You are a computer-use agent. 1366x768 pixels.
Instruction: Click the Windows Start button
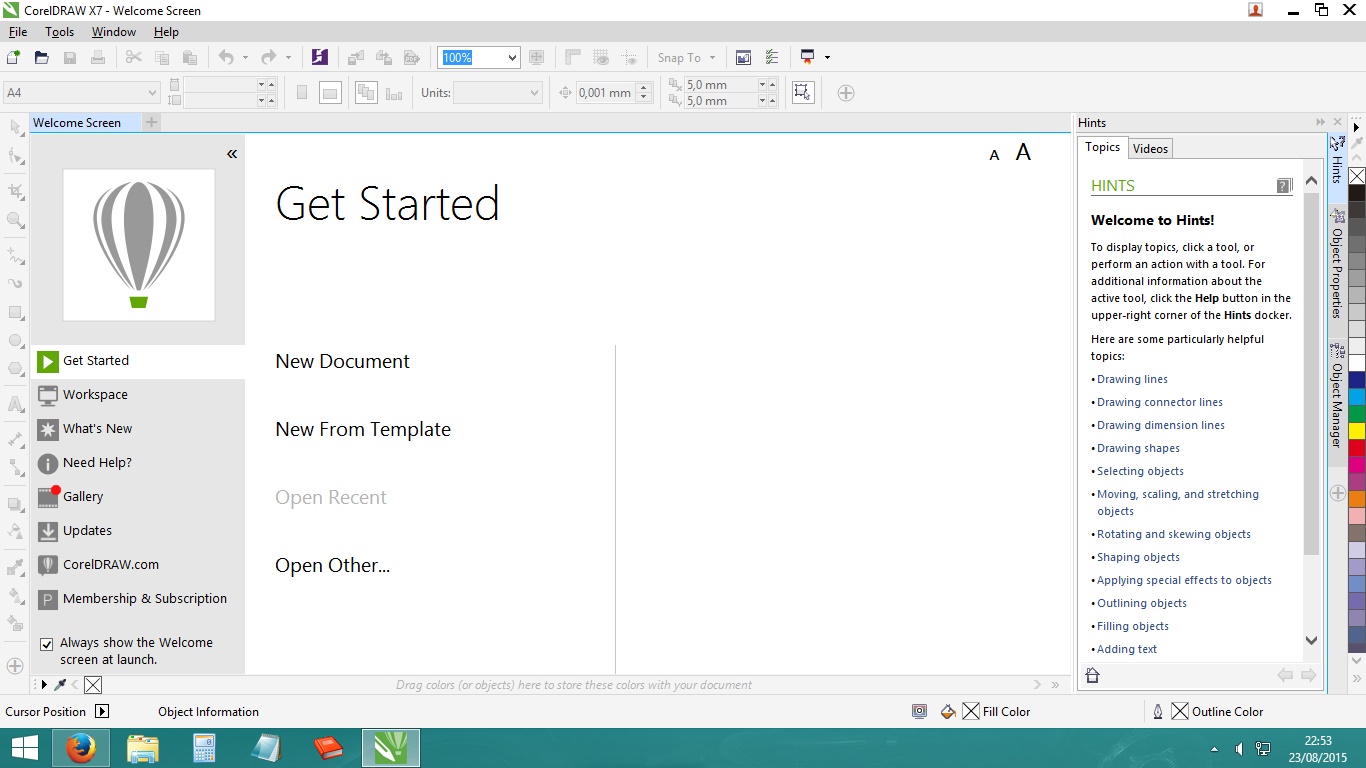(x=24, y=747)
